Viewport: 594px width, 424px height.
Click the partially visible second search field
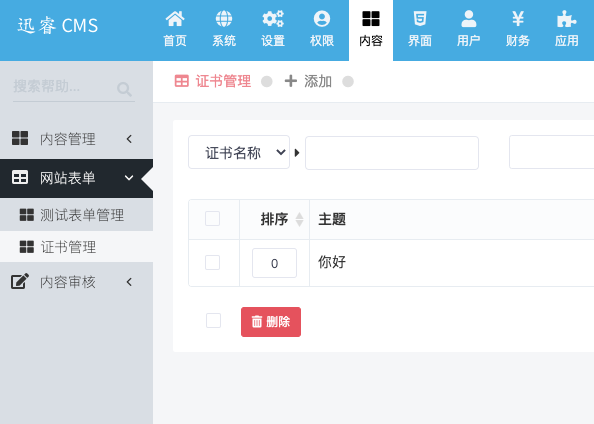click(x=551, y=152)
